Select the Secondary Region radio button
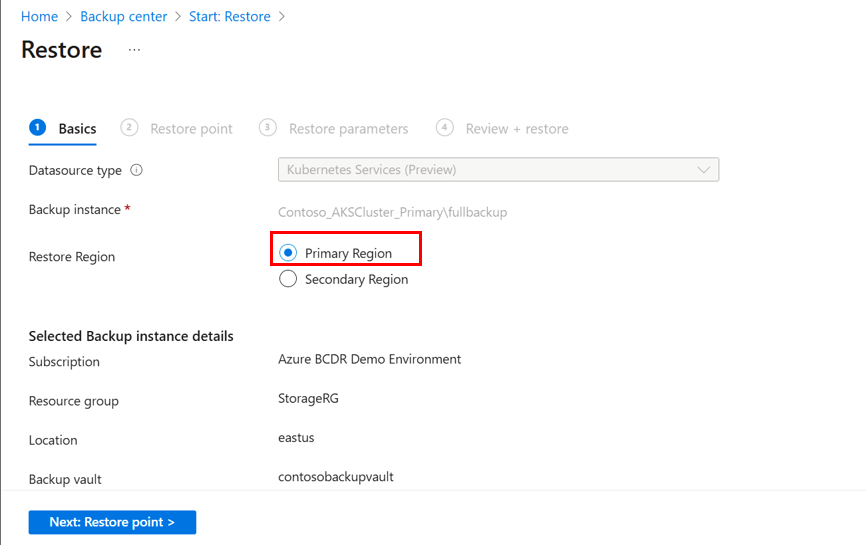The height and width of the screenshot is (545, 866). coord(289,279)
